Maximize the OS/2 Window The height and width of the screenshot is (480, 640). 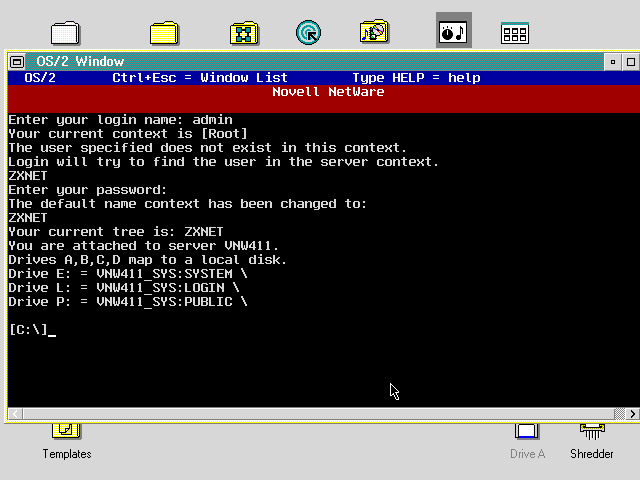(x=631, y=62)
